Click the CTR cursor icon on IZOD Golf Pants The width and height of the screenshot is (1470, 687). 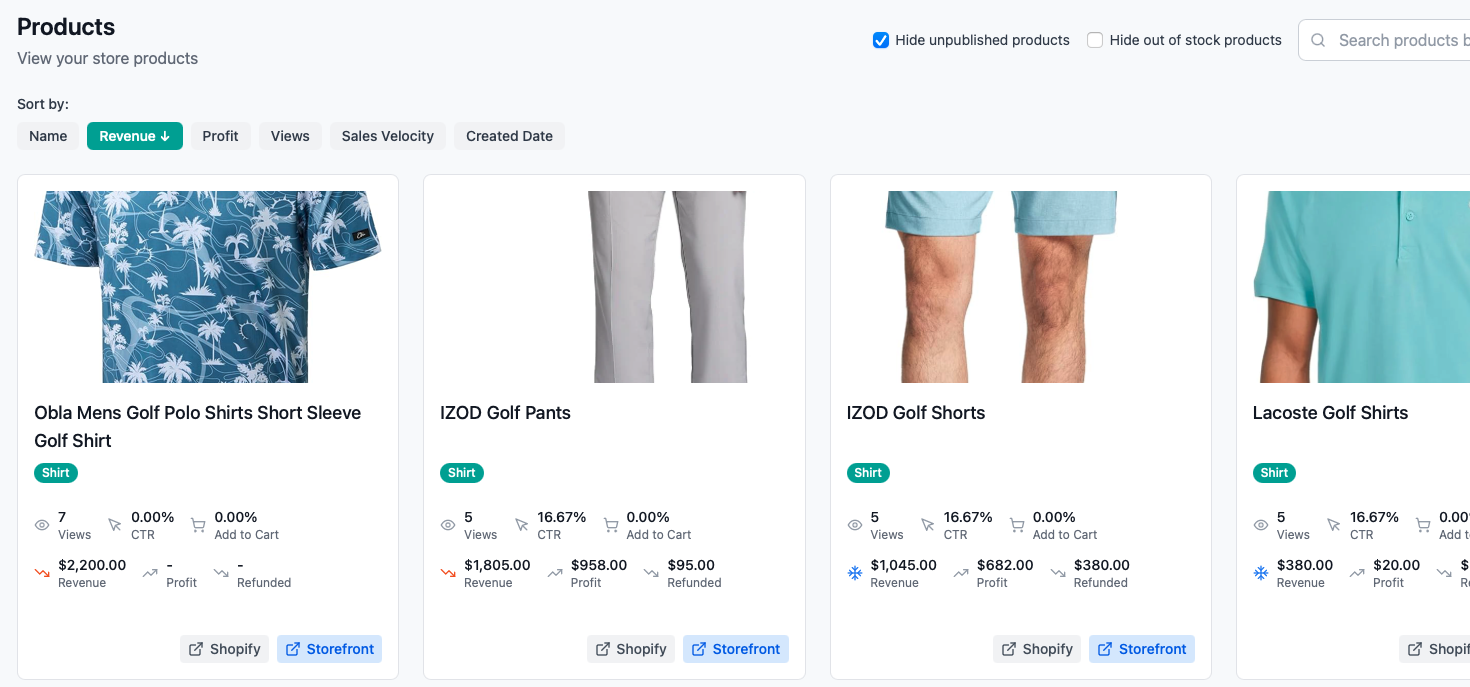click(521, 524)
